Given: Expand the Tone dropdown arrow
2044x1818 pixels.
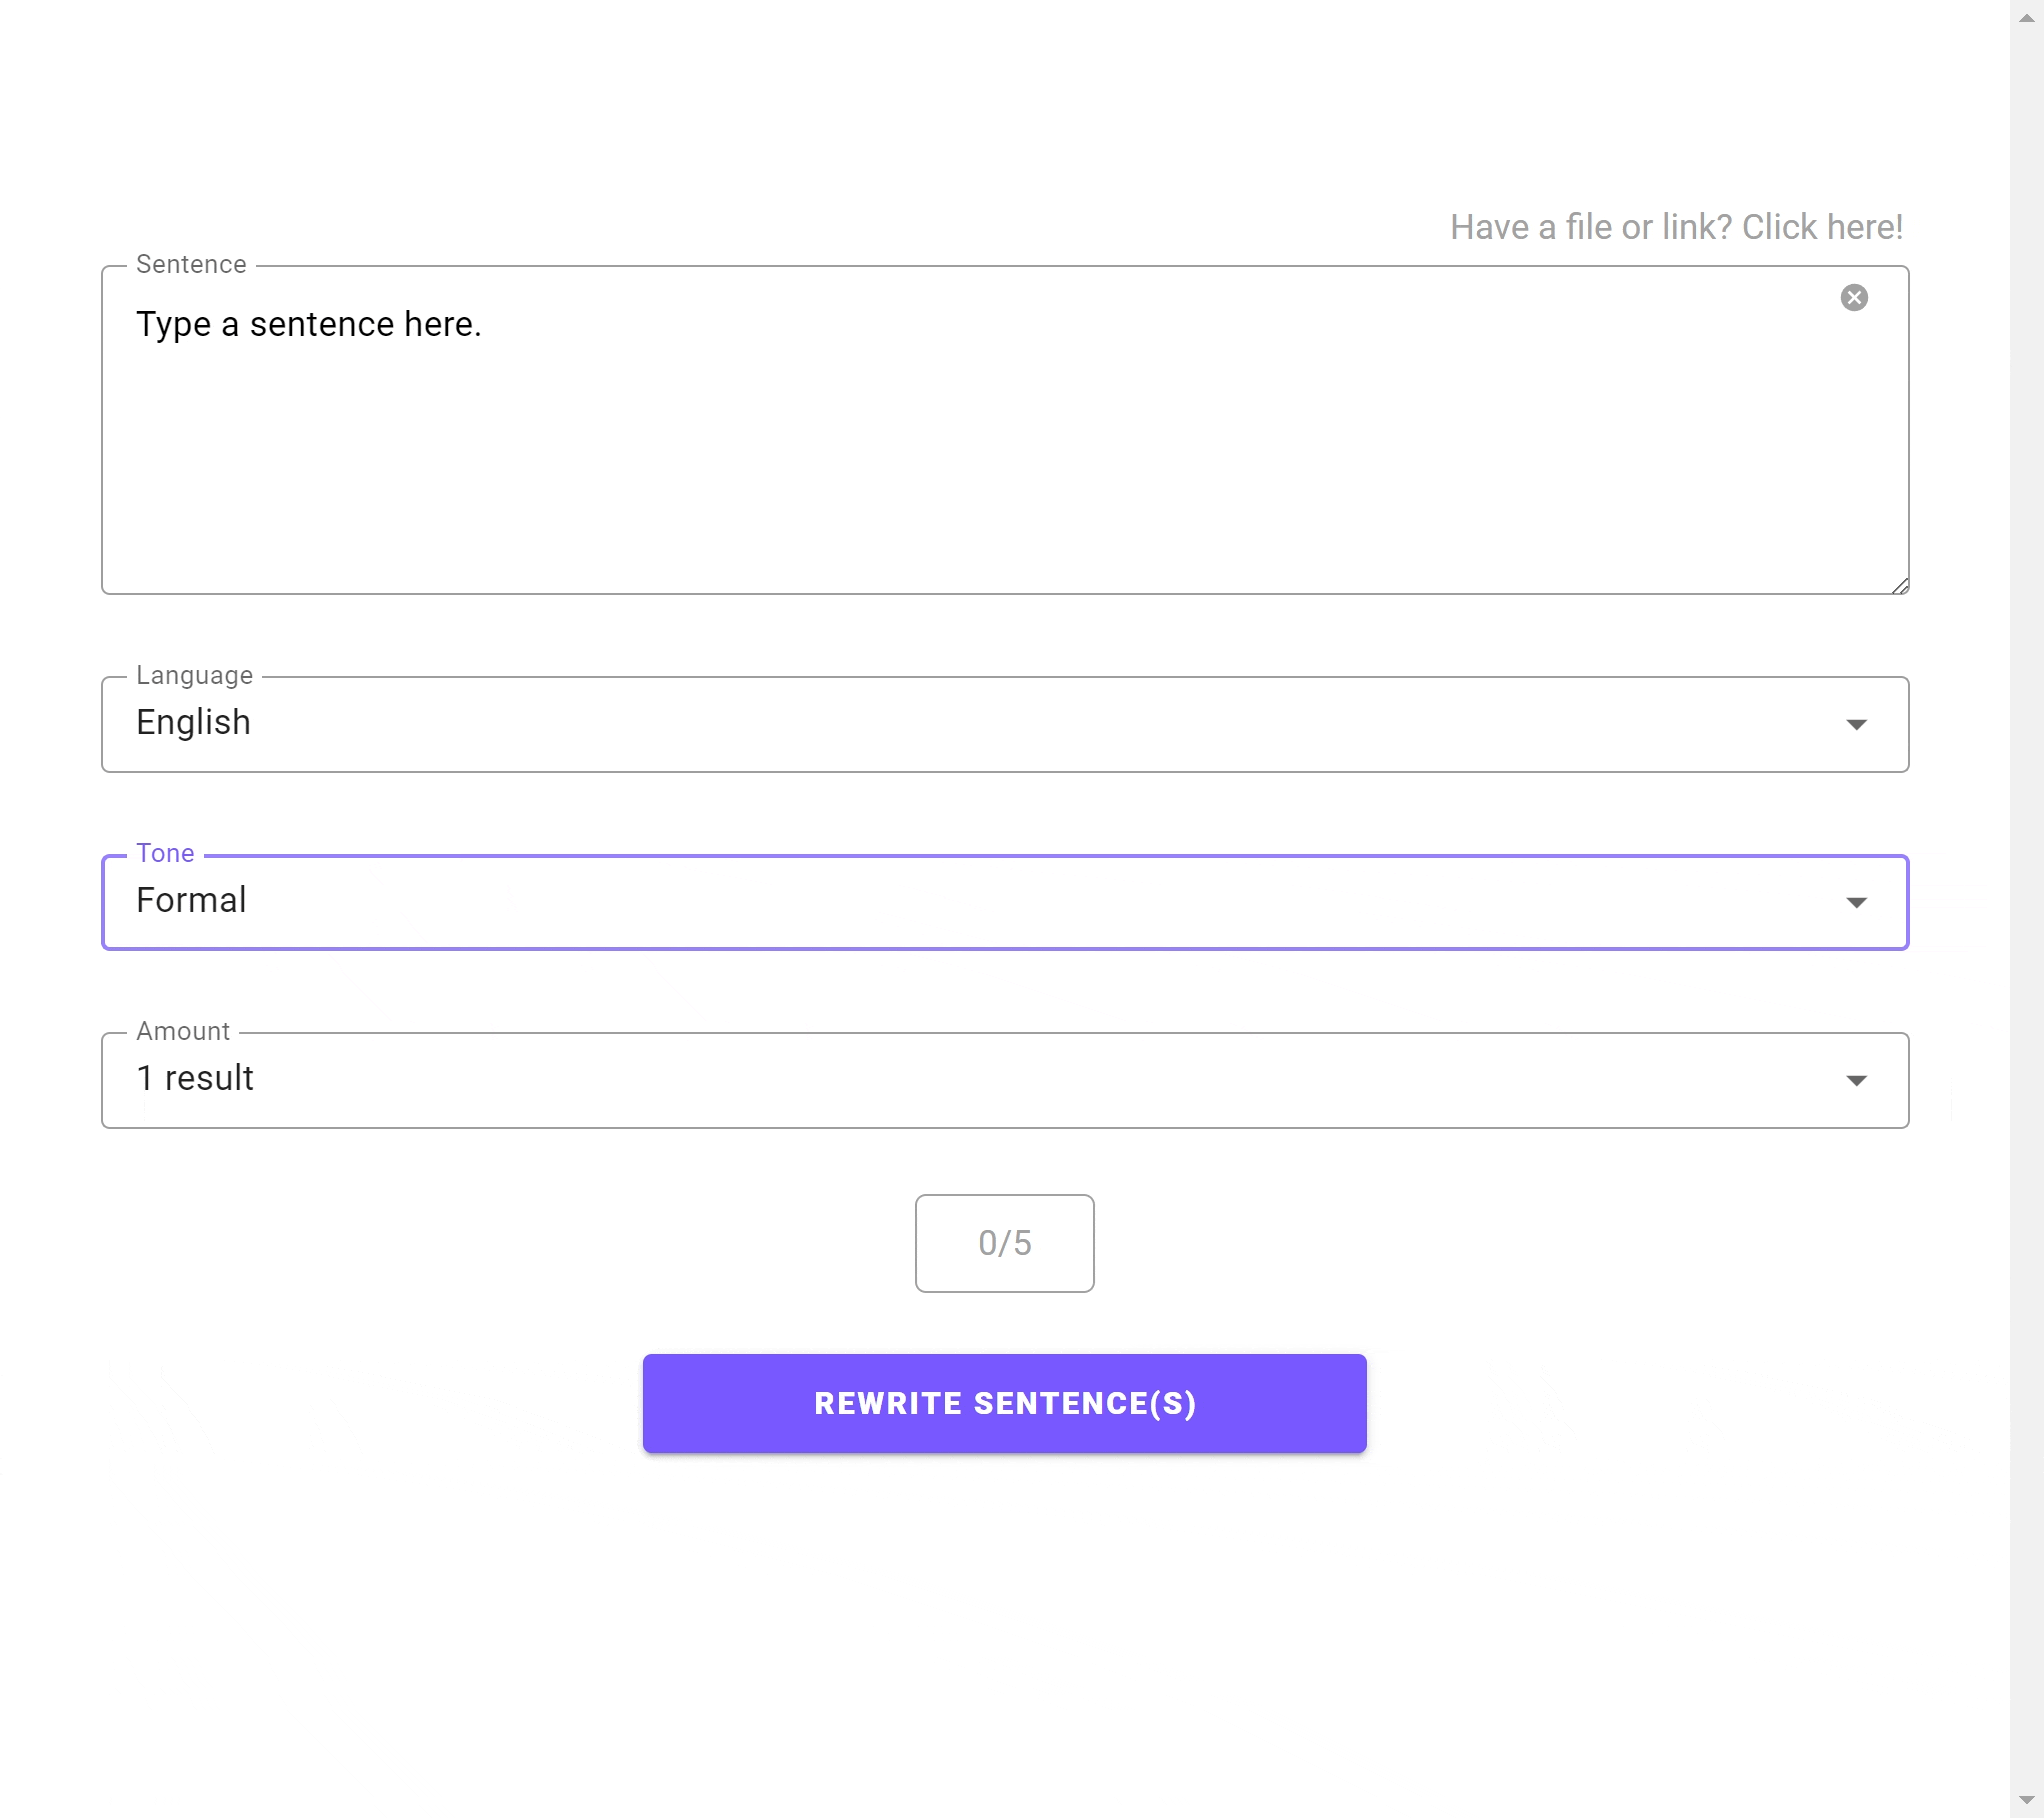Looking at the screenshot, I should point(1855,902).
